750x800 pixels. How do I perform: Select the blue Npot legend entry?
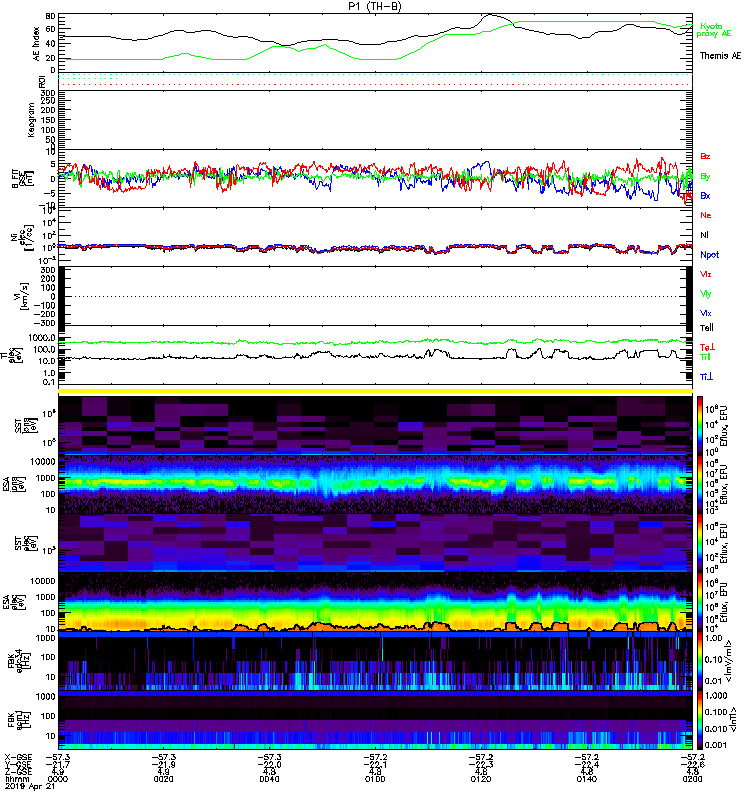pos(709,255)
